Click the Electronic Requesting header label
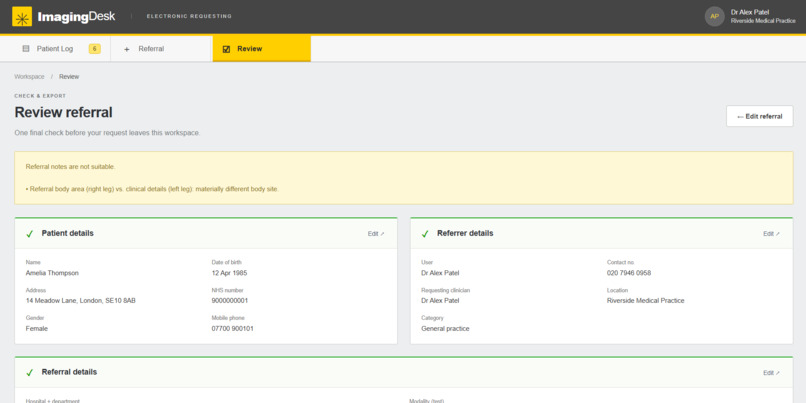The height and width of the screenshot is (403, 806). 189,16
